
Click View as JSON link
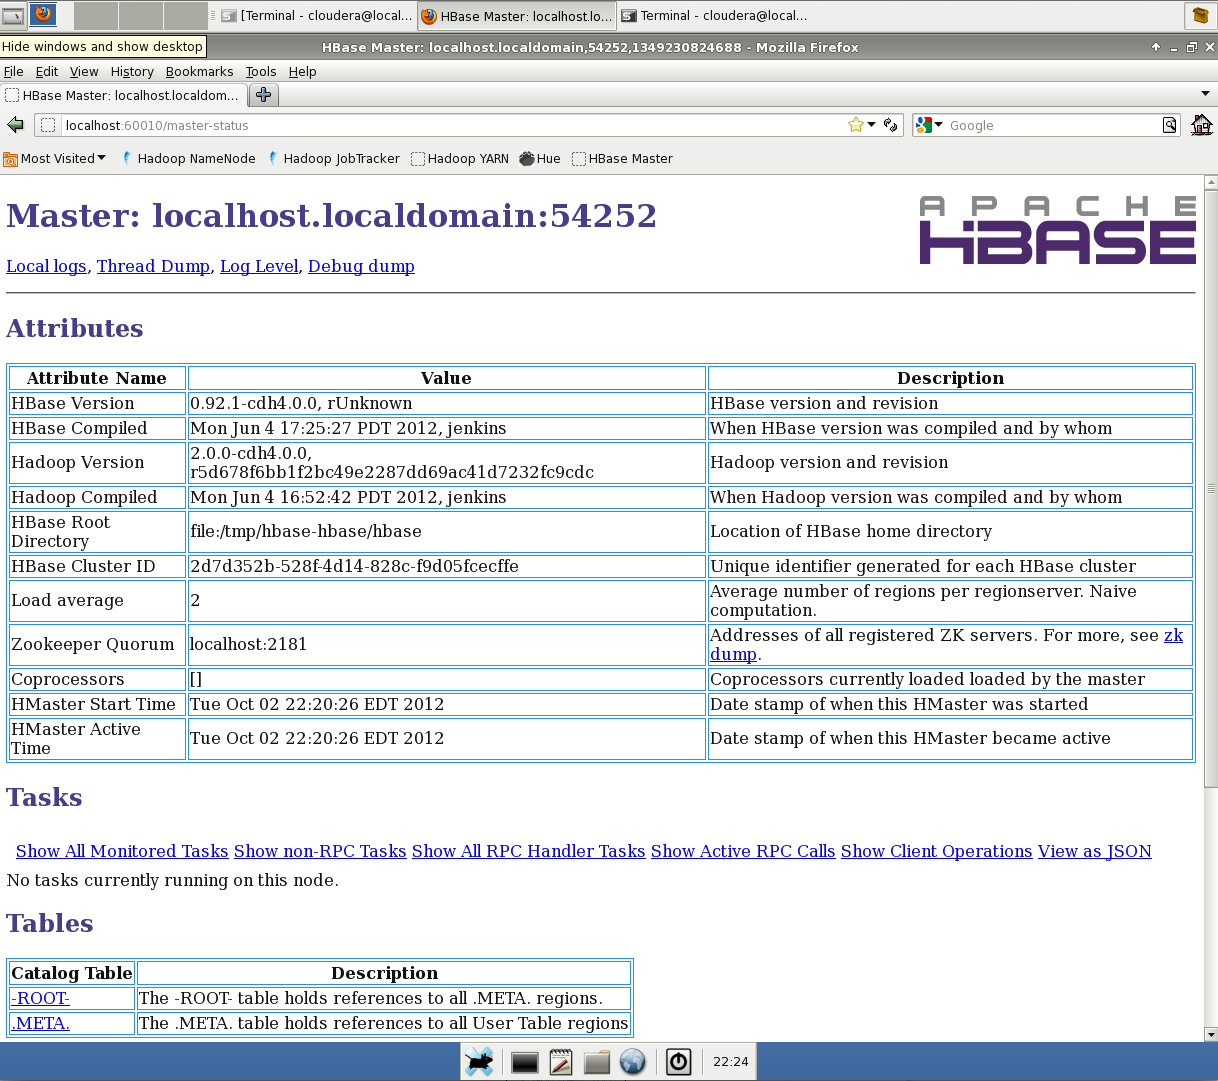1095,851
